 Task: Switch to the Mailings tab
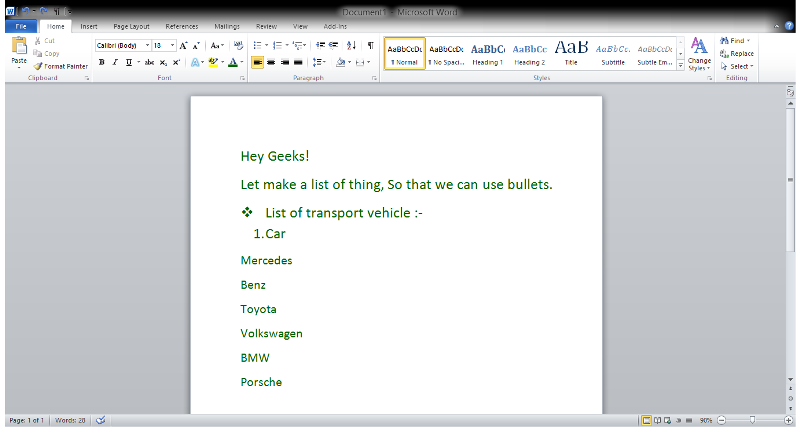coord(227,26)
